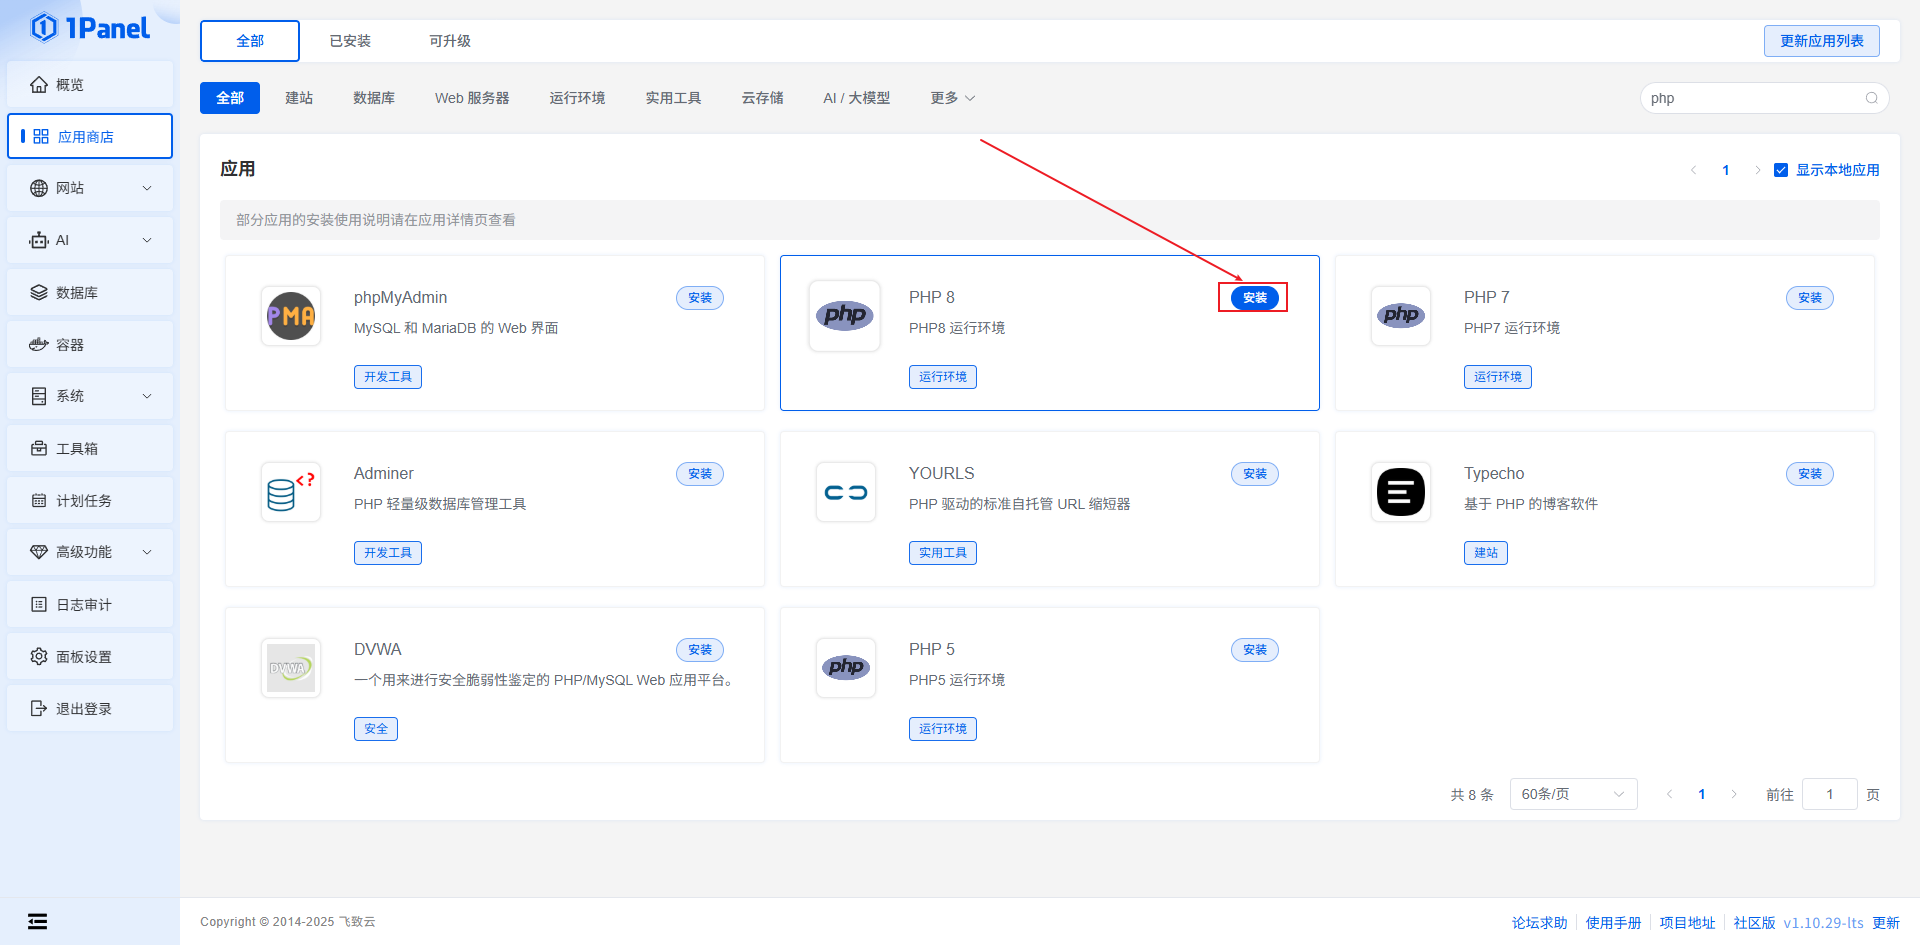1920x945 pixels.
Task: Install DVWA with 安装 button
Action: [x=700, y=650]
